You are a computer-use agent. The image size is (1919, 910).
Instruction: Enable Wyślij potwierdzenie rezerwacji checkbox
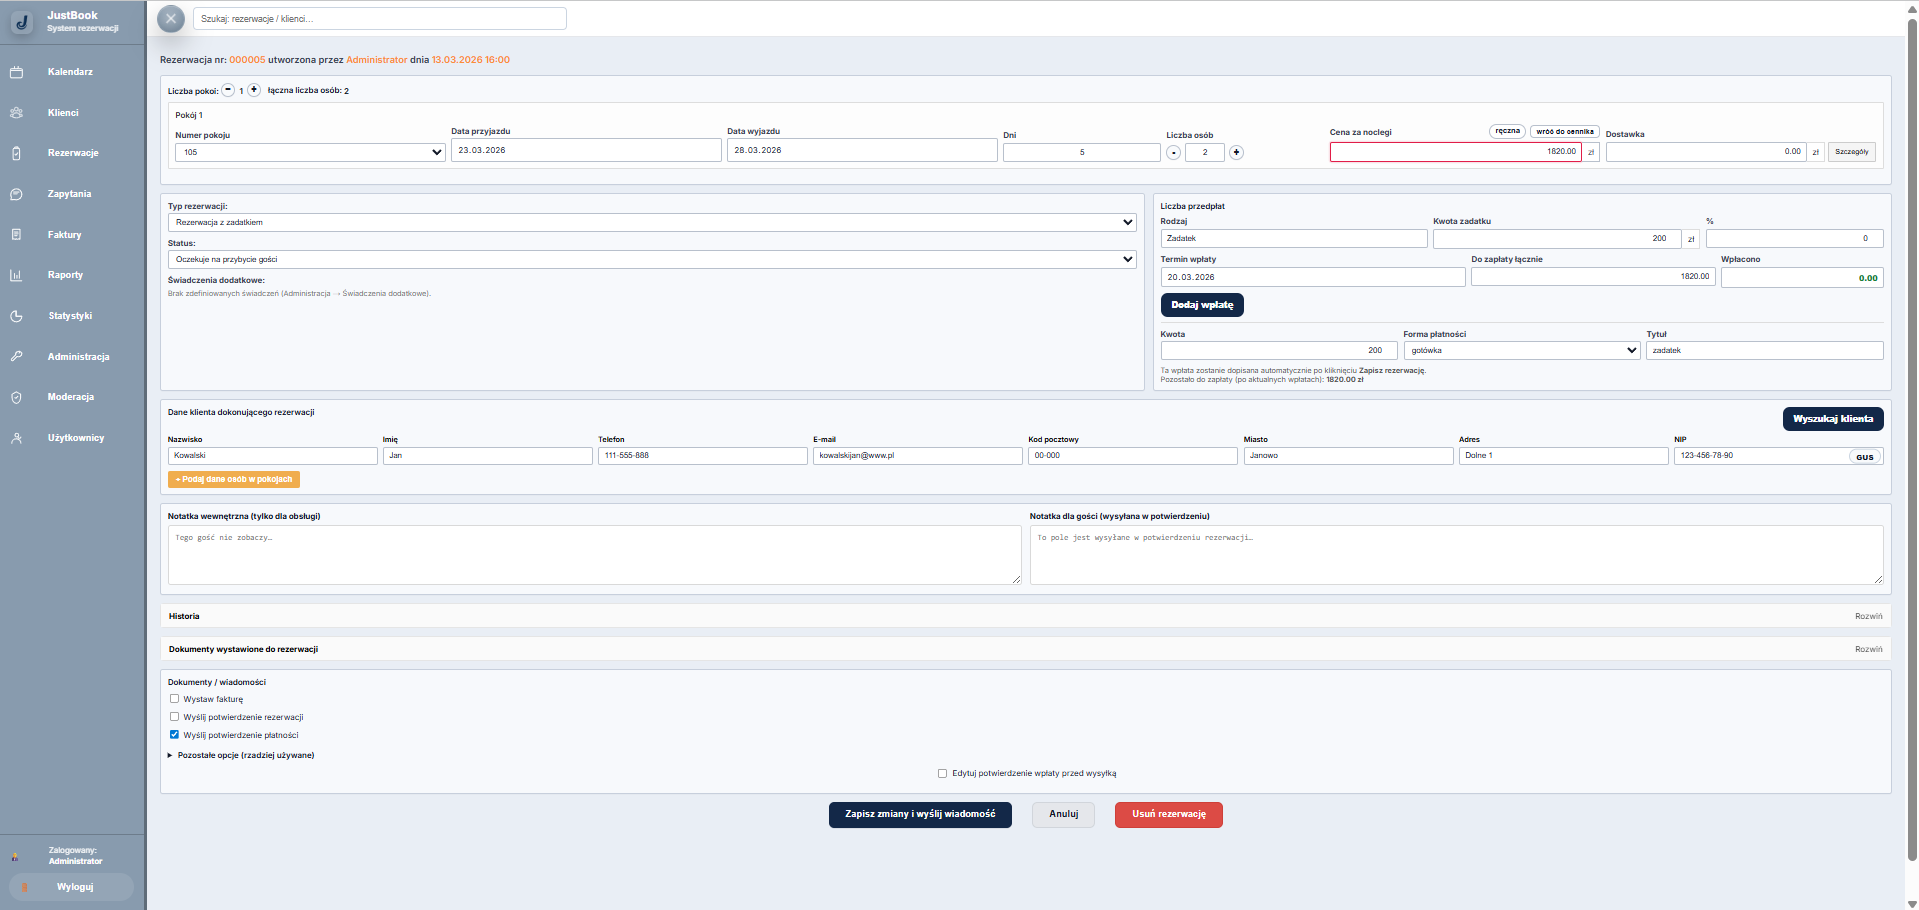click(174, 717)
